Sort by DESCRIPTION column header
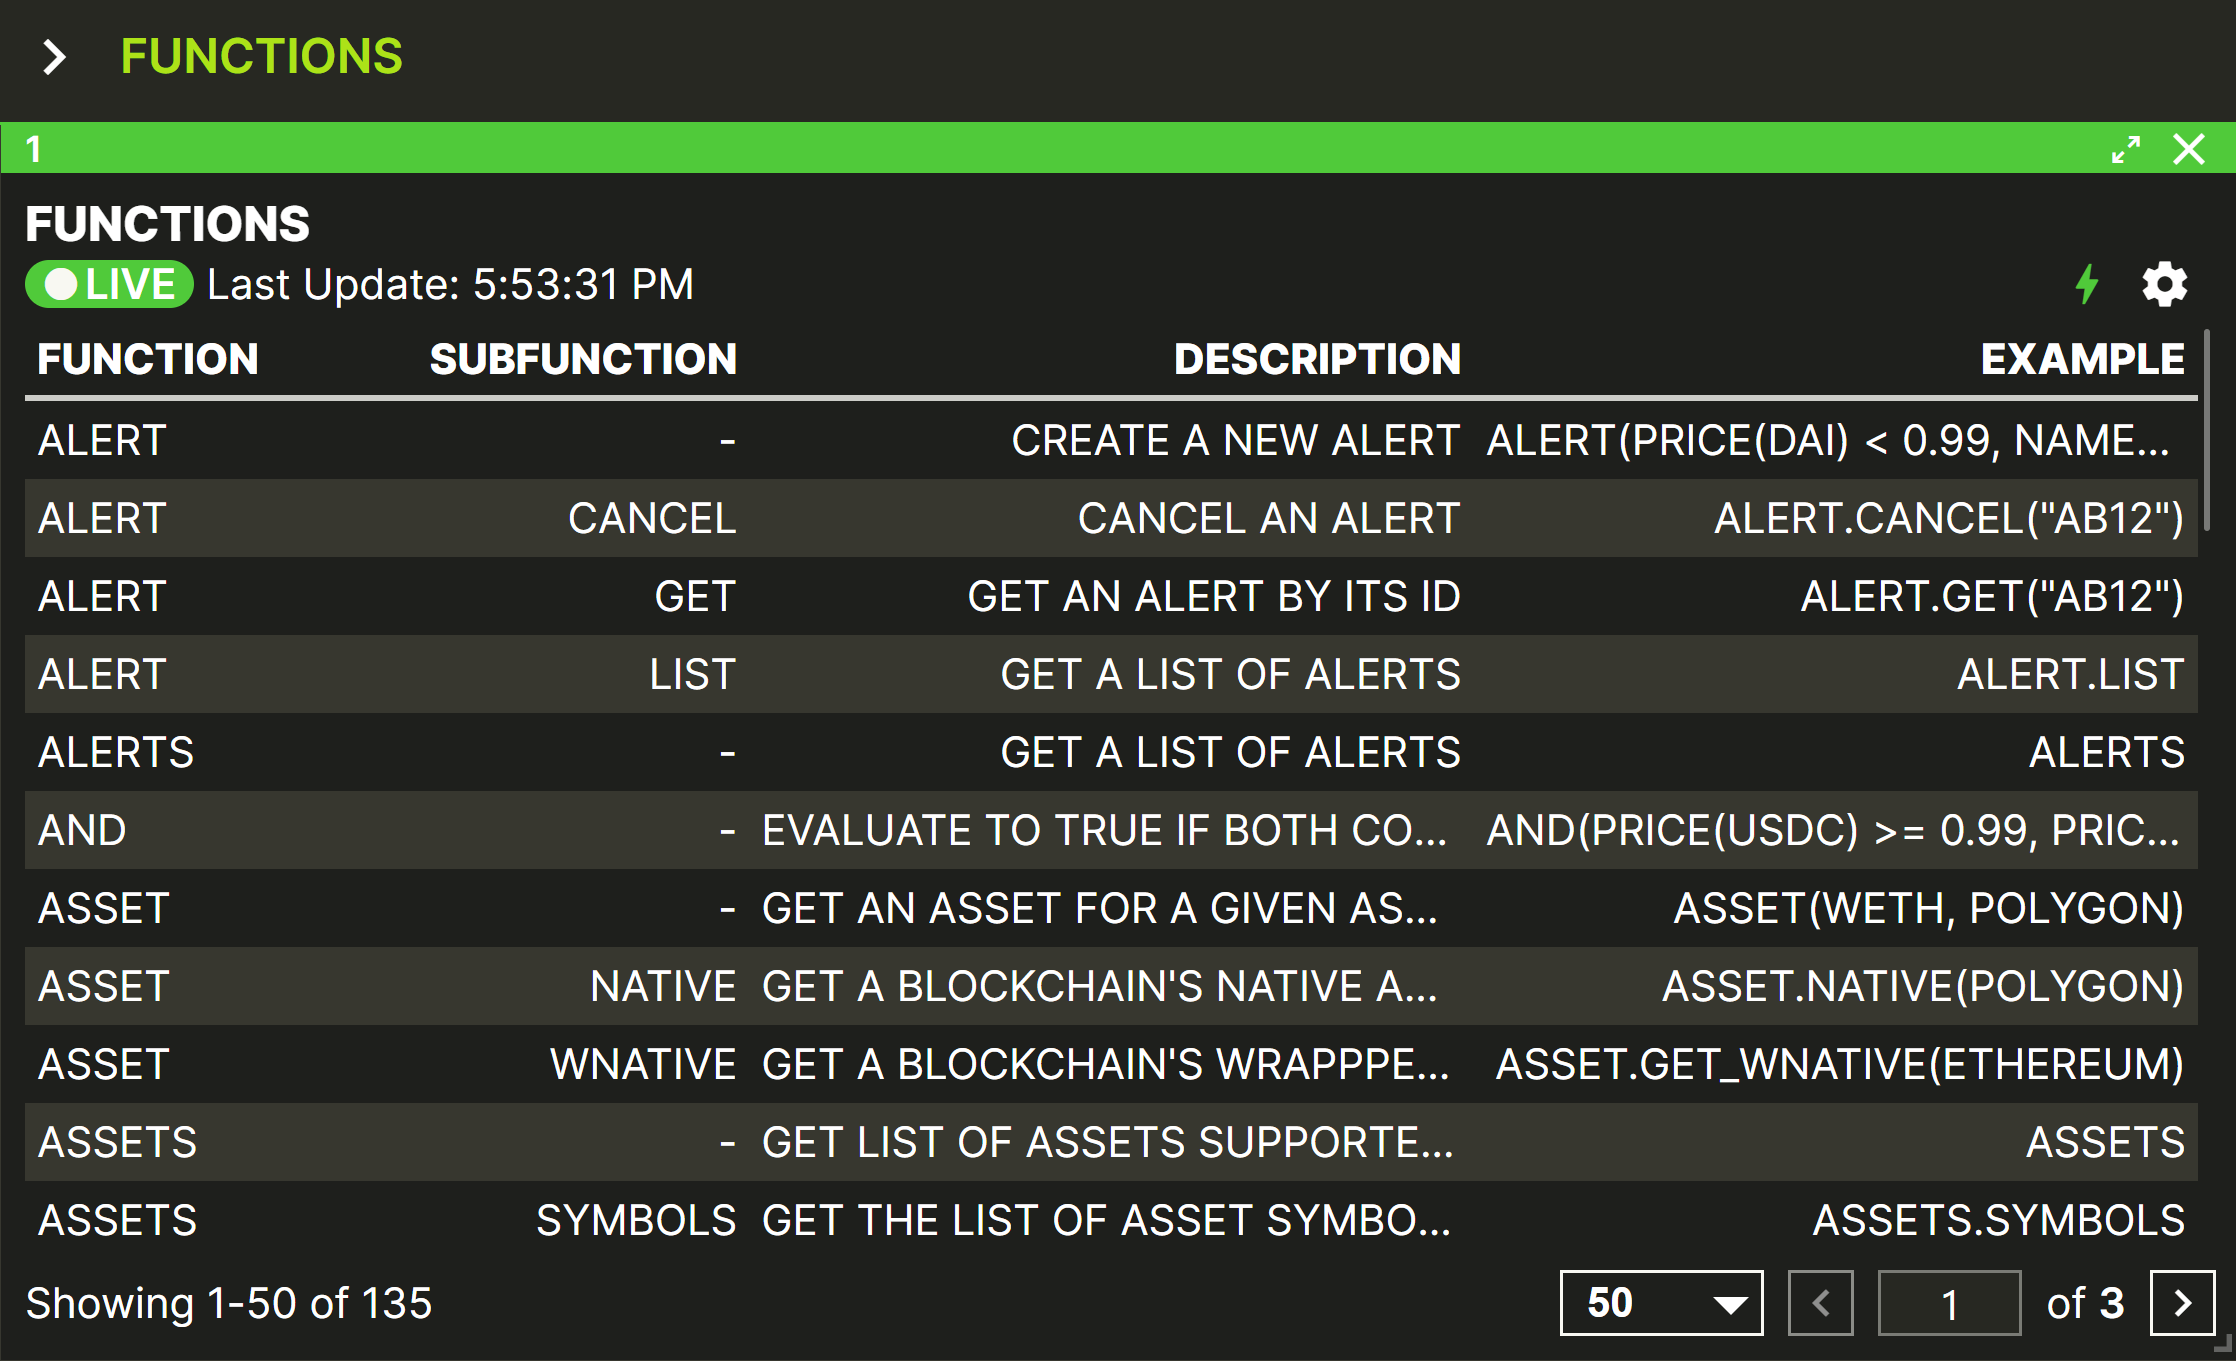This screenshot has width=2236, height=1361. click(x=1317, y=359)
